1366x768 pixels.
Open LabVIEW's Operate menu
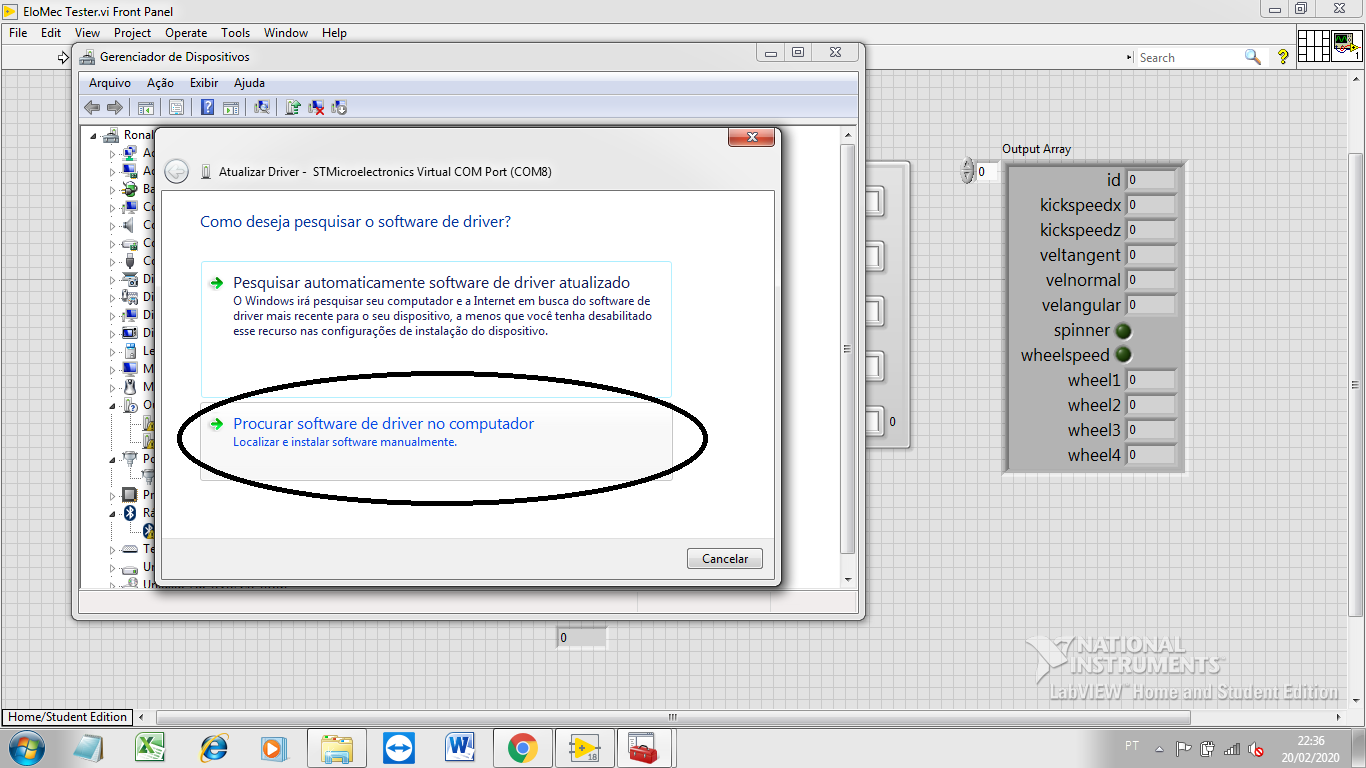pos(186,33)
